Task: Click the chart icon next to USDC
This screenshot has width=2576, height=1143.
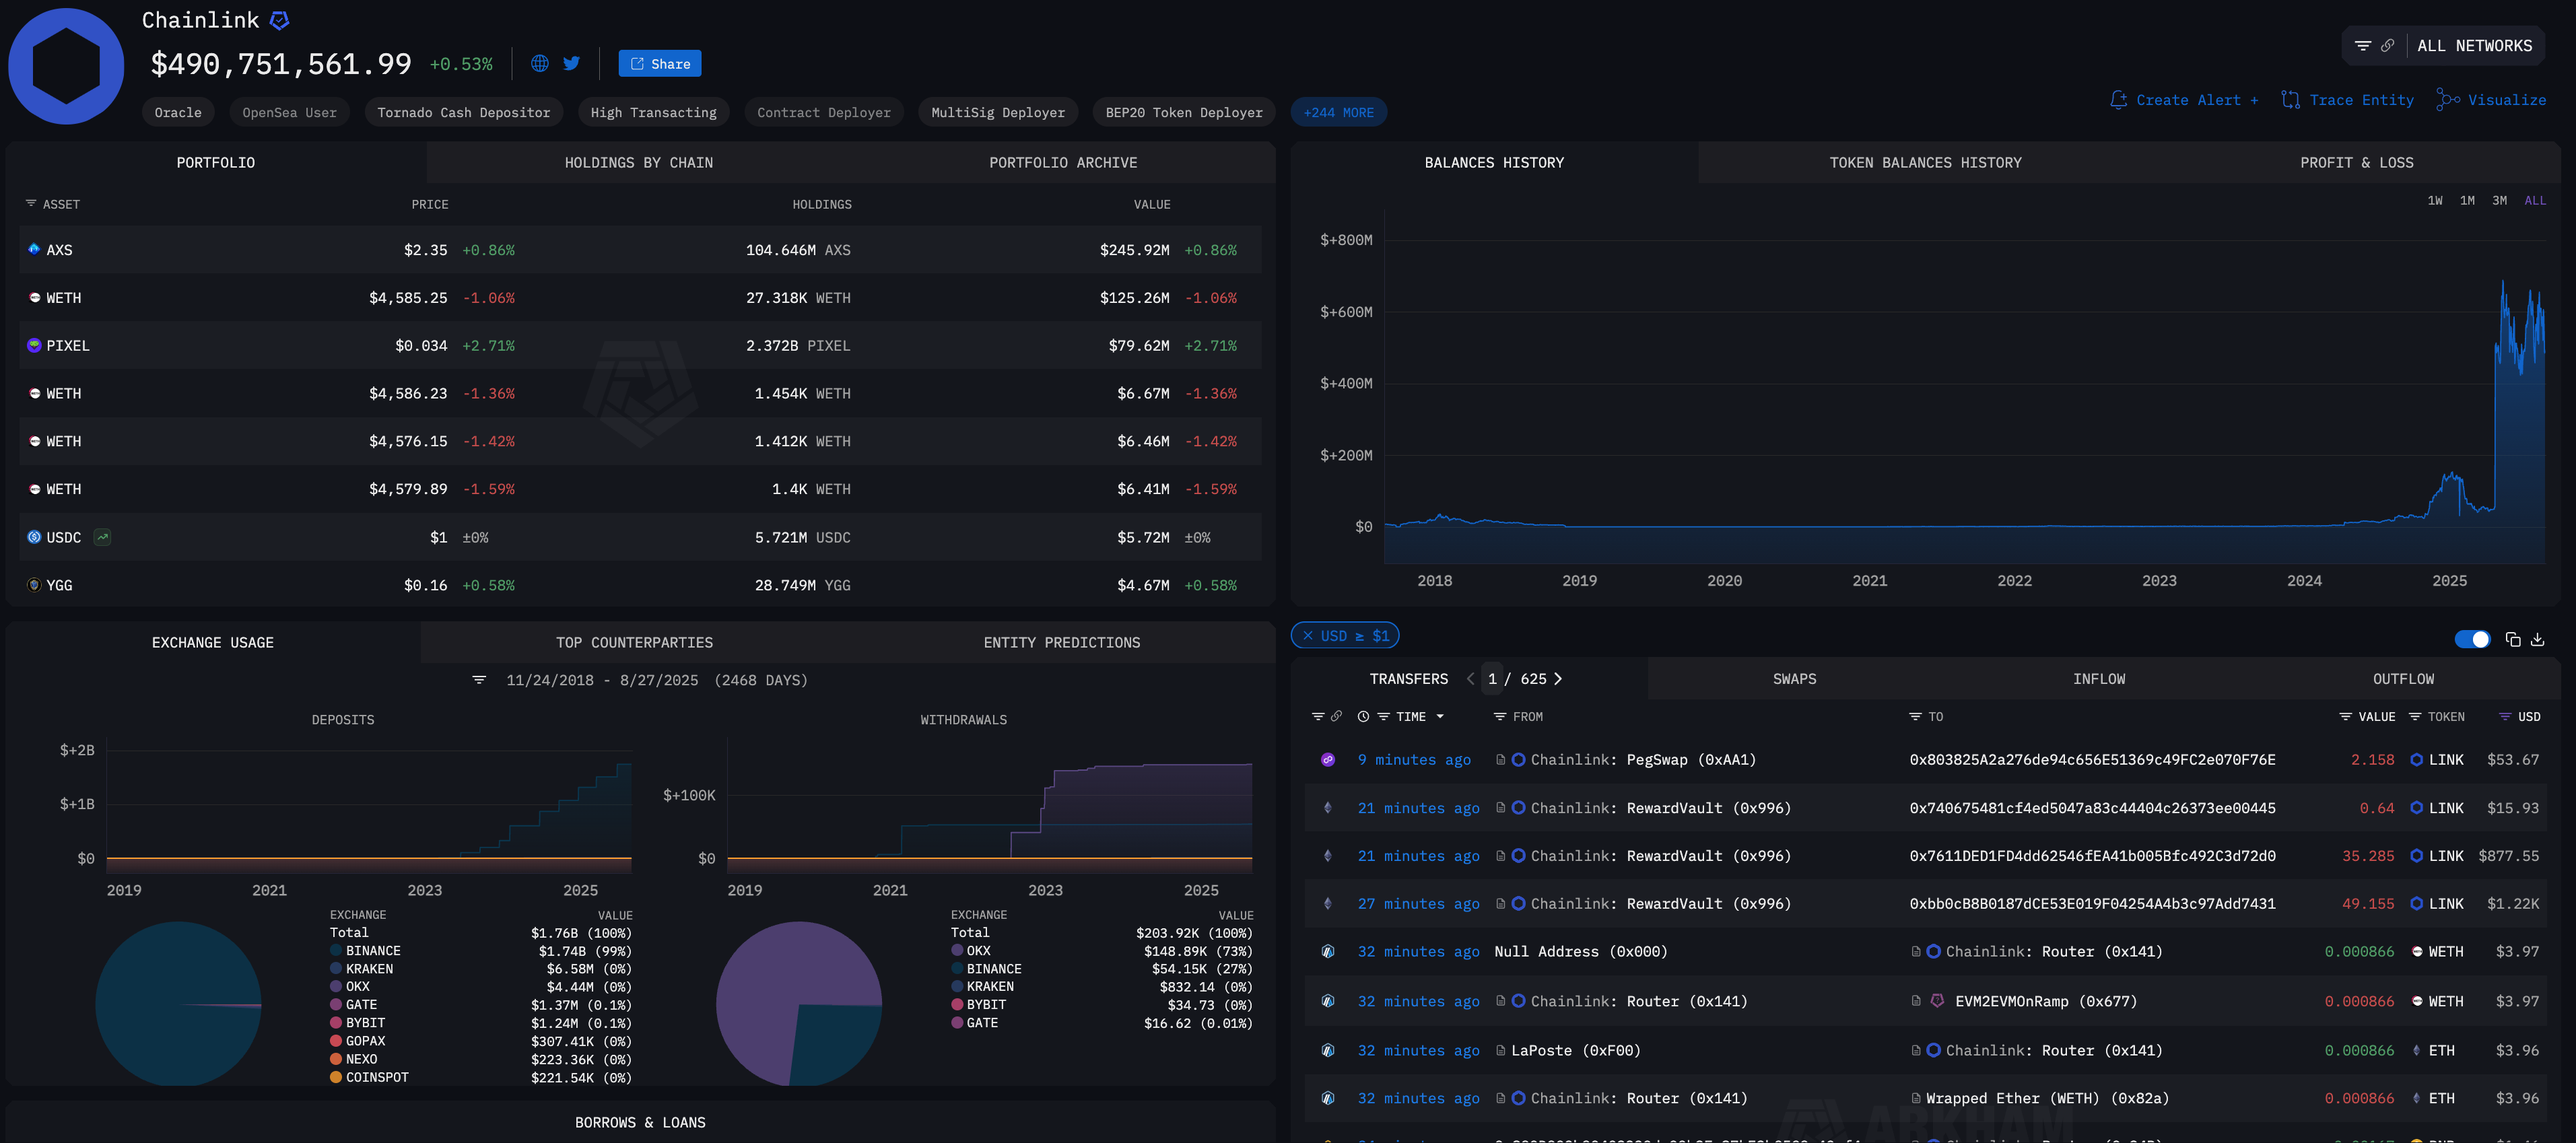Action: [x=102, y=537]
